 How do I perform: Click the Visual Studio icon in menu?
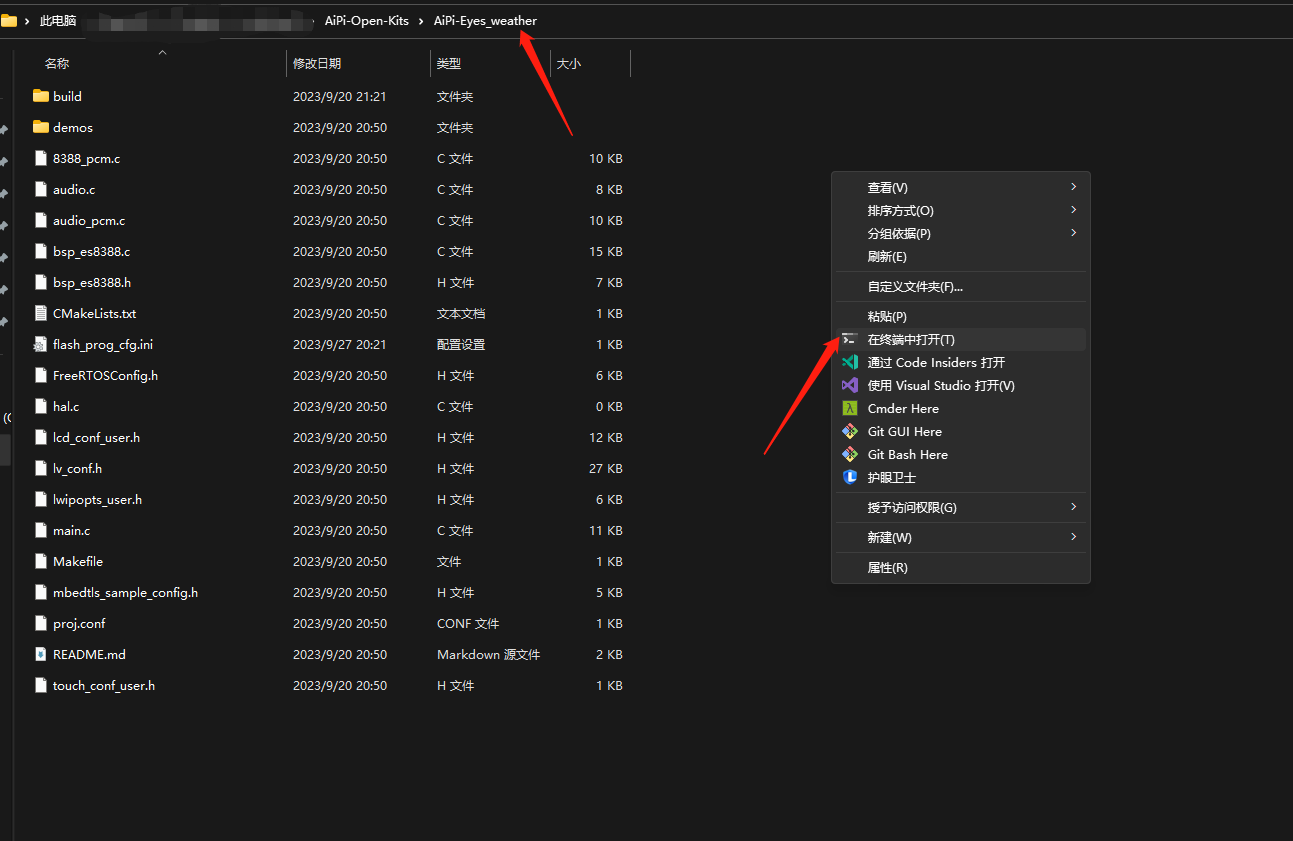click(x=849, y=385)
